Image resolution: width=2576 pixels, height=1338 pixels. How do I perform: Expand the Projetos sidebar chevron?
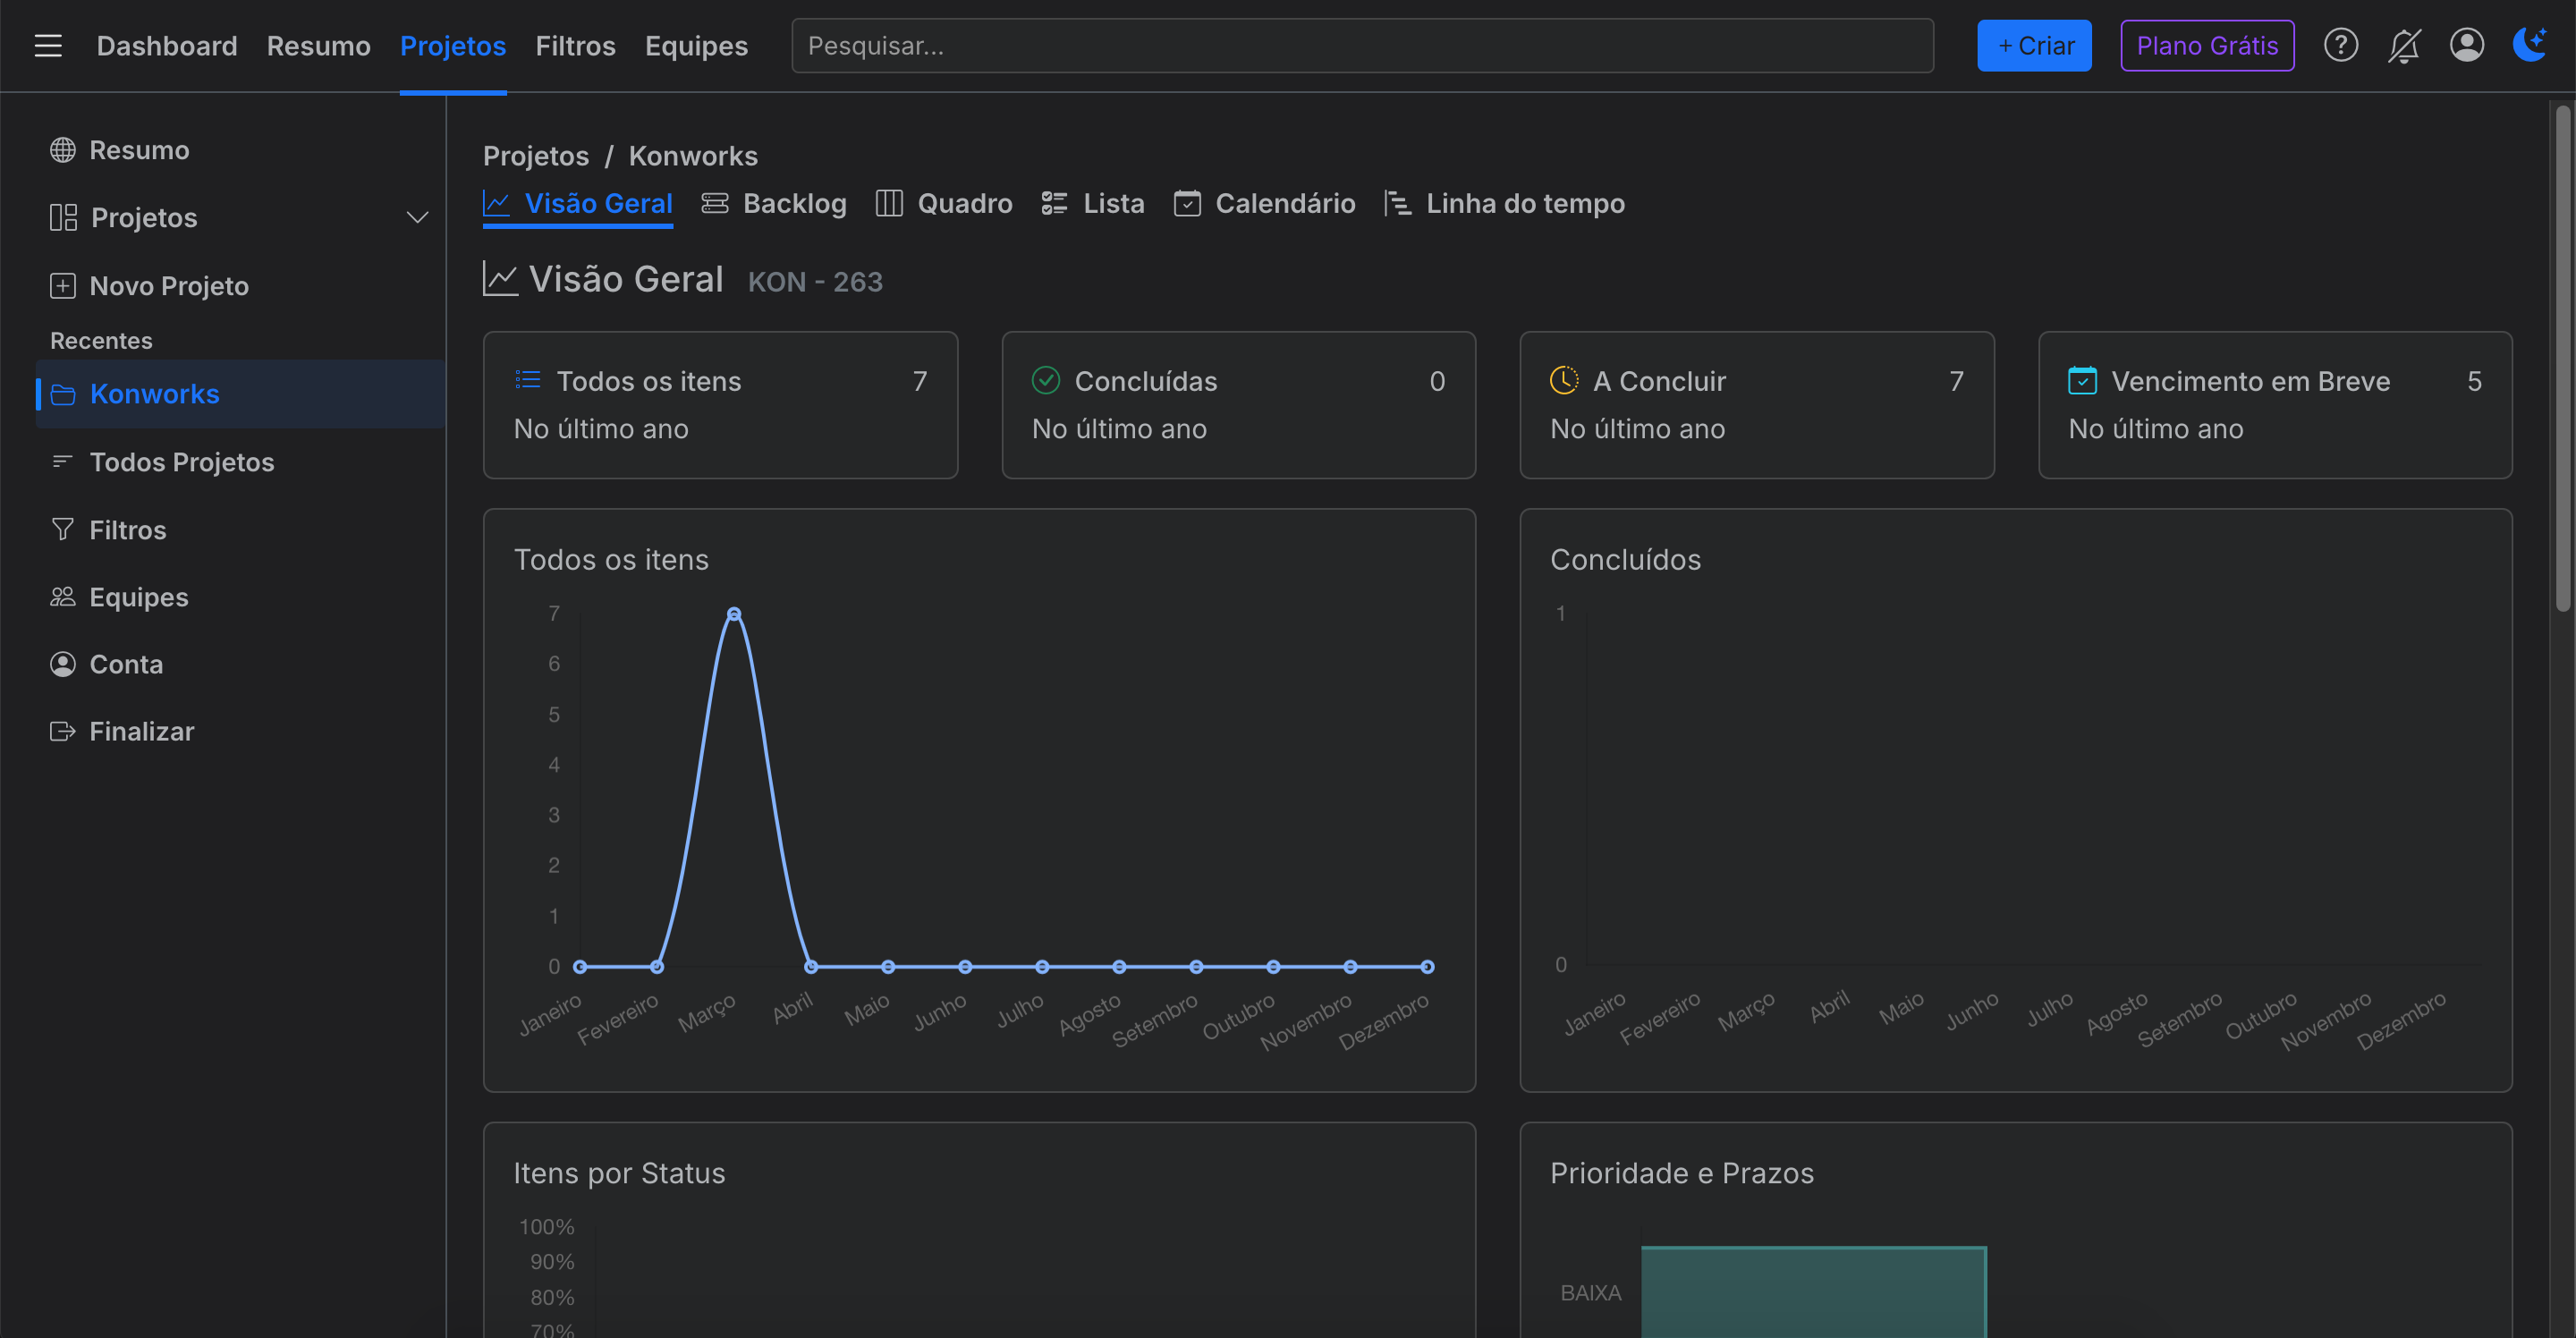[417, 218]
